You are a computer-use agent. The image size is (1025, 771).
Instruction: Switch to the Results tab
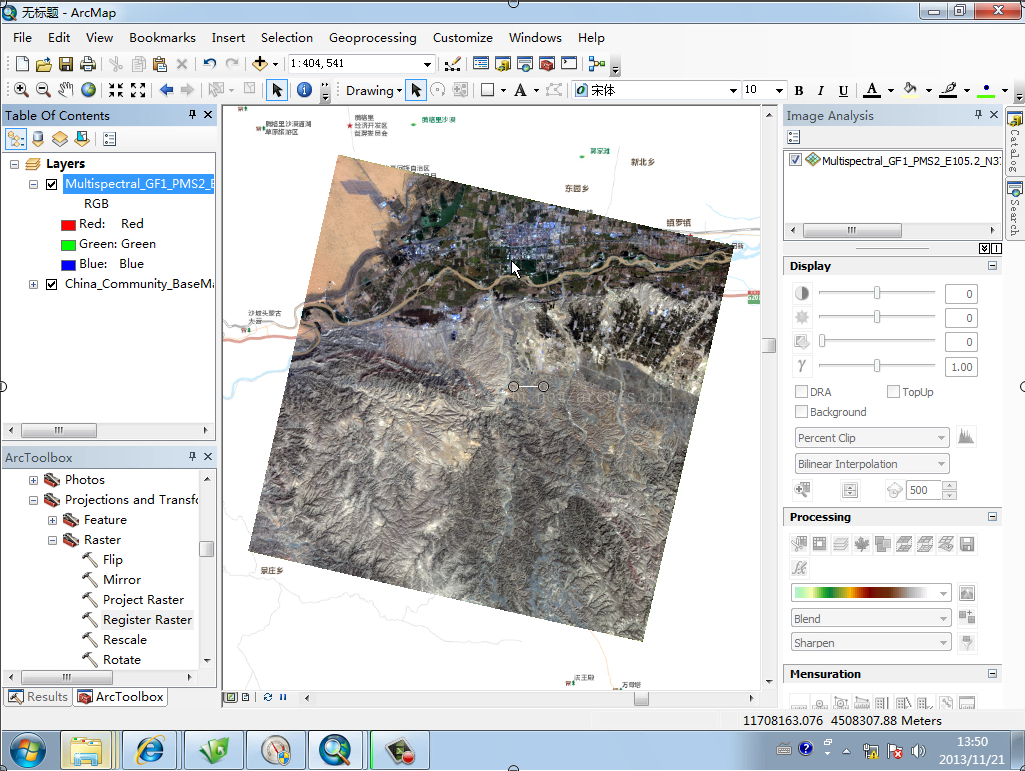point(38,697)
